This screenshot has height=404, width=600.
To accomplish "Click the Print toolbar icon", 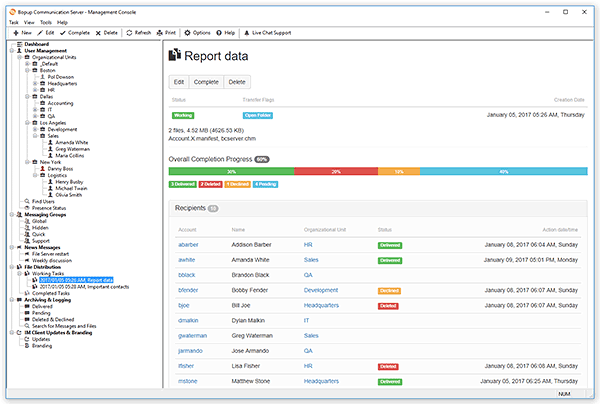I will click(x=160, y=33).
